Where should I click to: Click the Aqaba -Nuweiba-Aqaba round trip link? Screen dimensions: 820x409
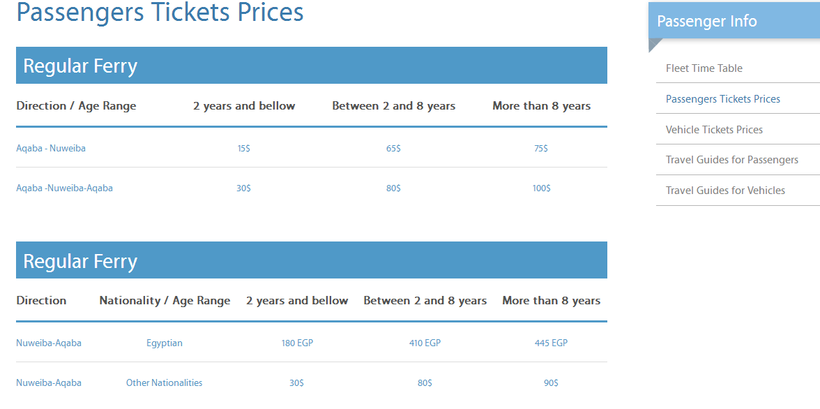point(64,188)
